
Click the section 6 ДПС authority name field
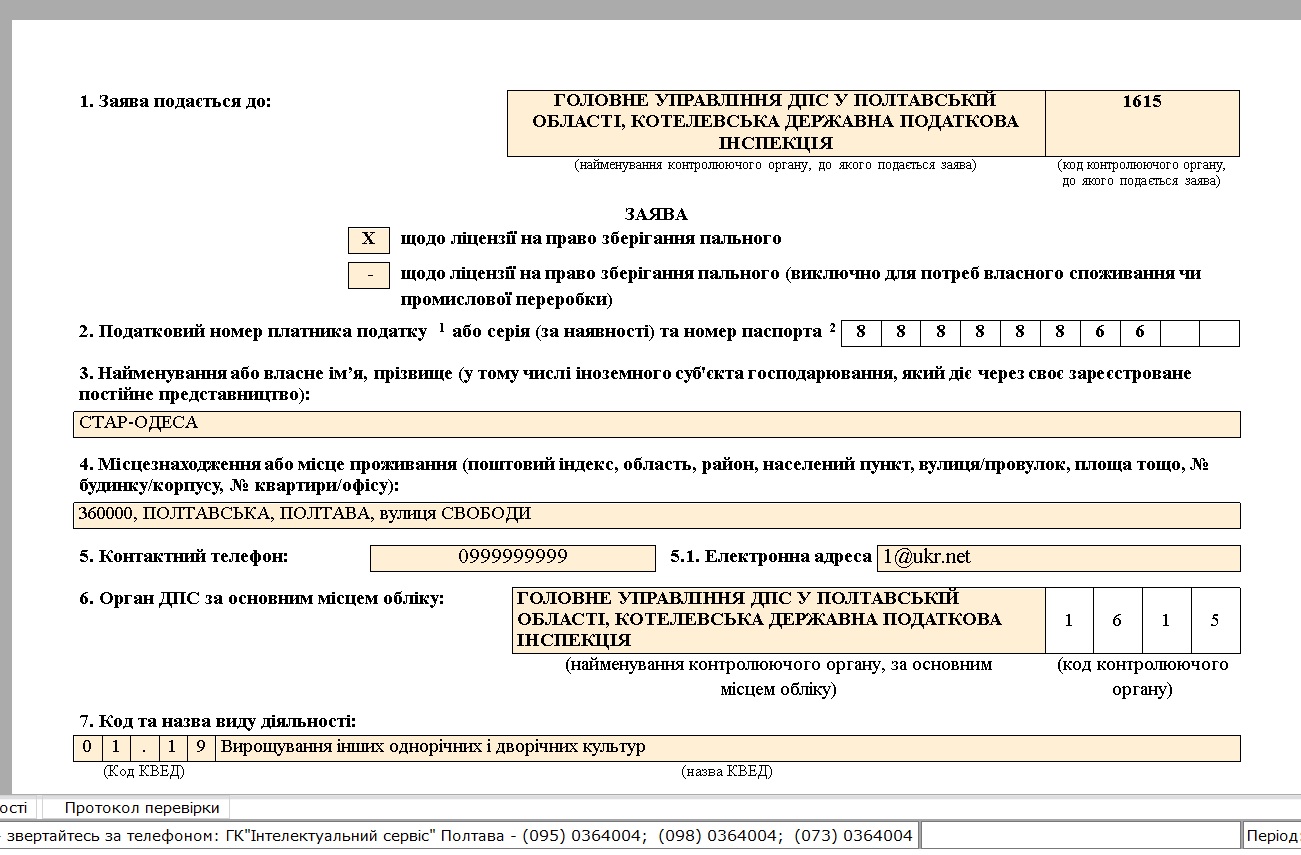[x=776, y=620]
